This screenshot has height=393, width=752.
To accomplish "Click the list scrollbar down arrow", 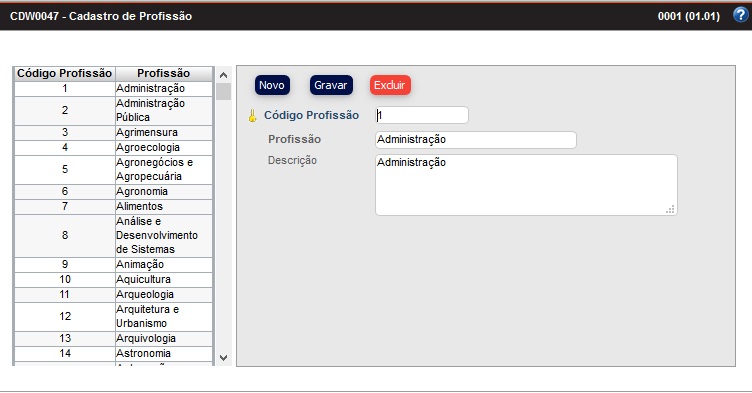I will point(223,357).
